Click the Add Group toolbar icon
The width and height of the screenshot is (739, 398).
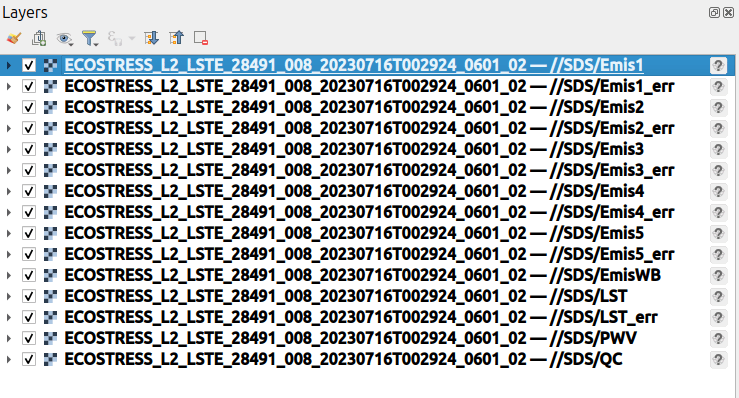(x=39, y=38)
